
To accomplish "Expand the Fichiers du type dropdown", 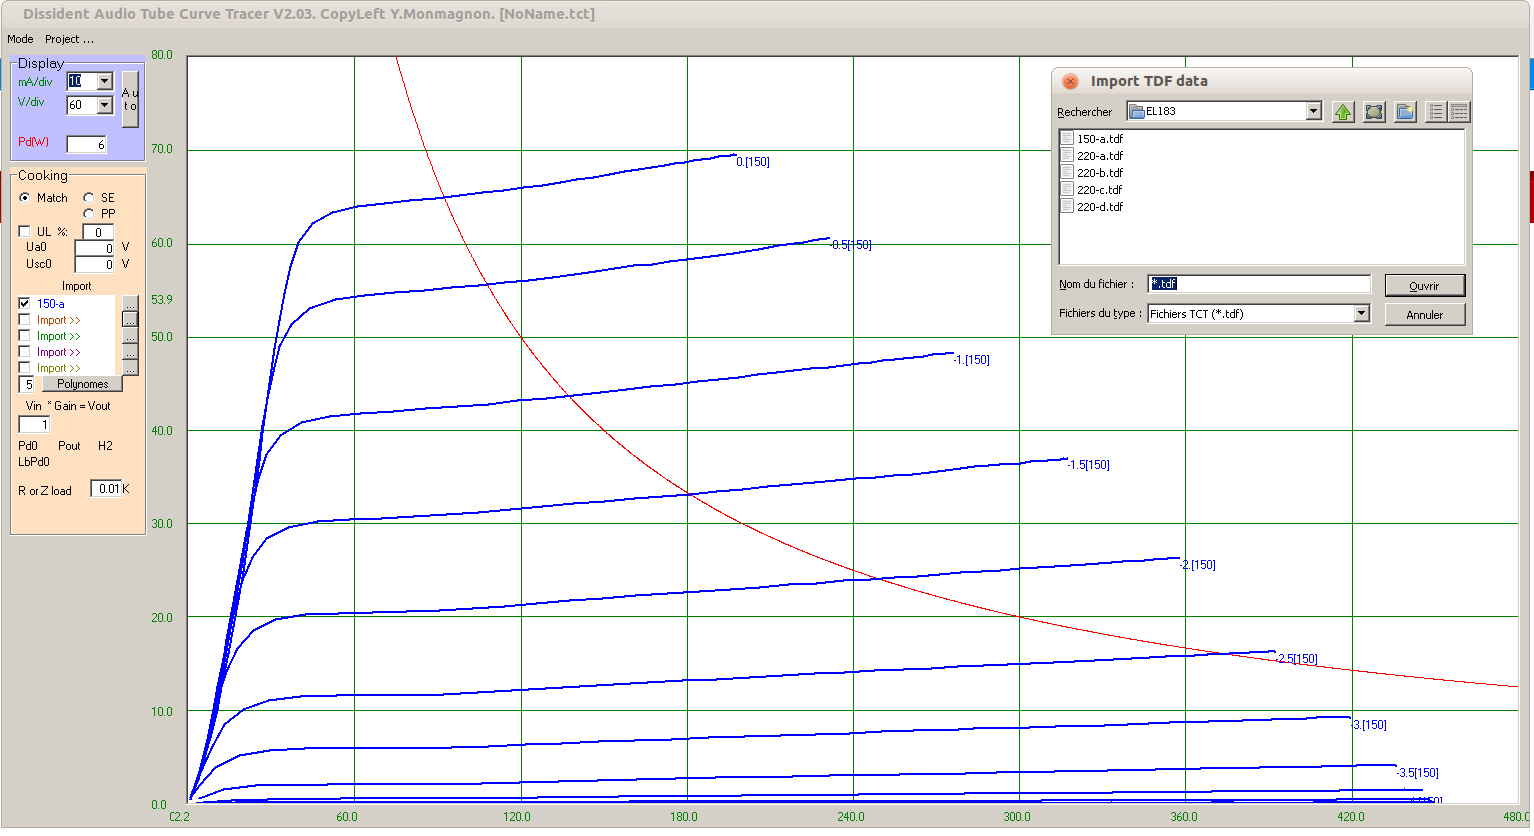I will 1361,313.
